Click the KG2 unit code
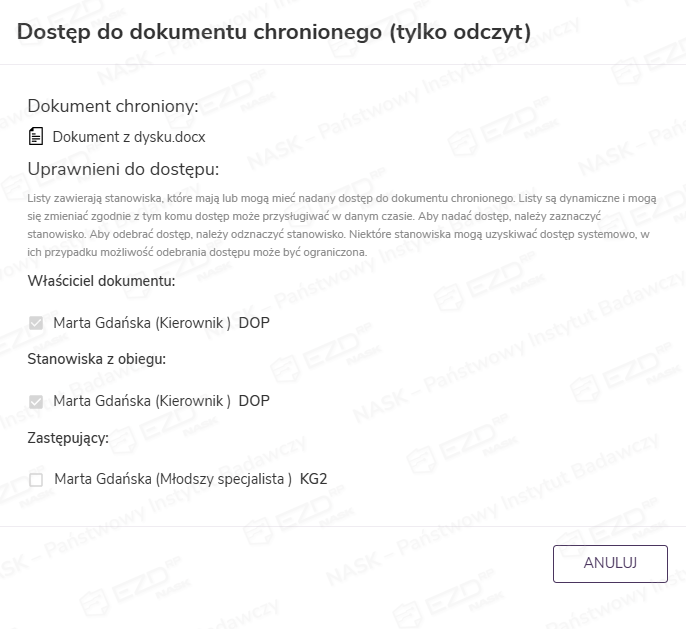686x629 pixels. (x=313, y=480)
